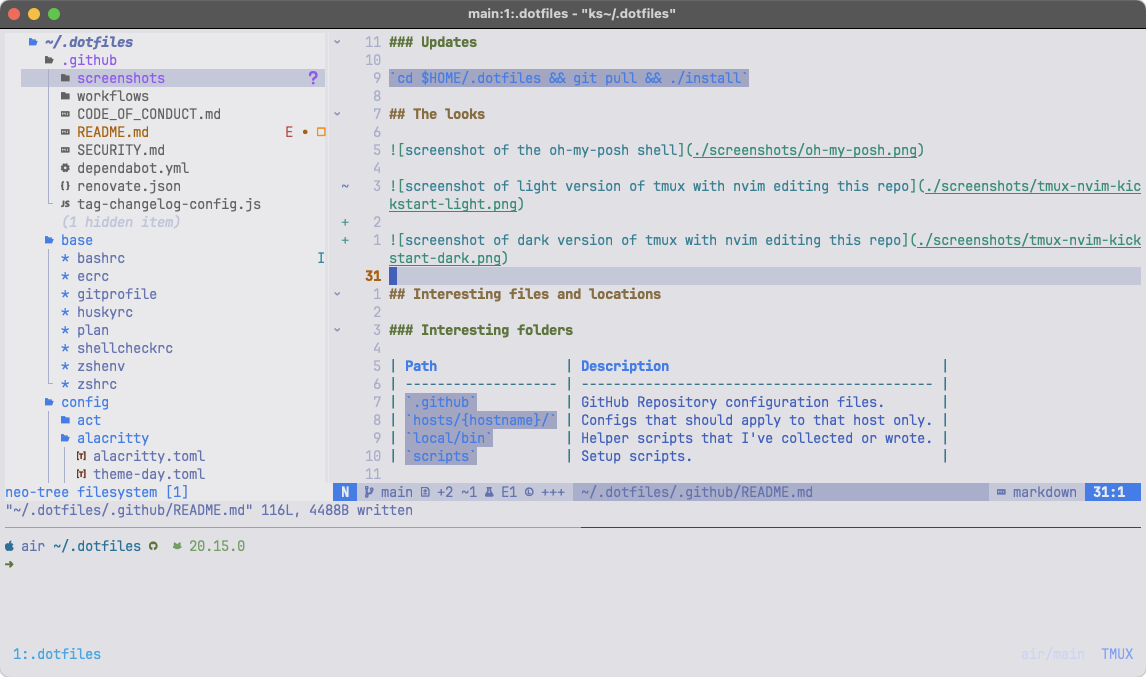Toggle the fold chevron at '### Updates' heading

pyautogui.click(x=337, y=42)
